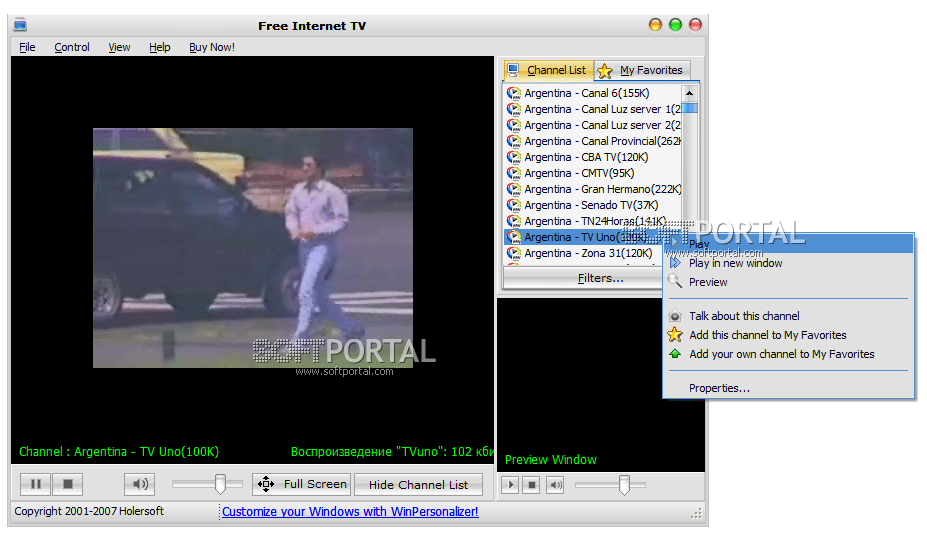Click the double-arrow icon beside Play in new window
Viewport: 927px width, 535px height.
[675, 263]
